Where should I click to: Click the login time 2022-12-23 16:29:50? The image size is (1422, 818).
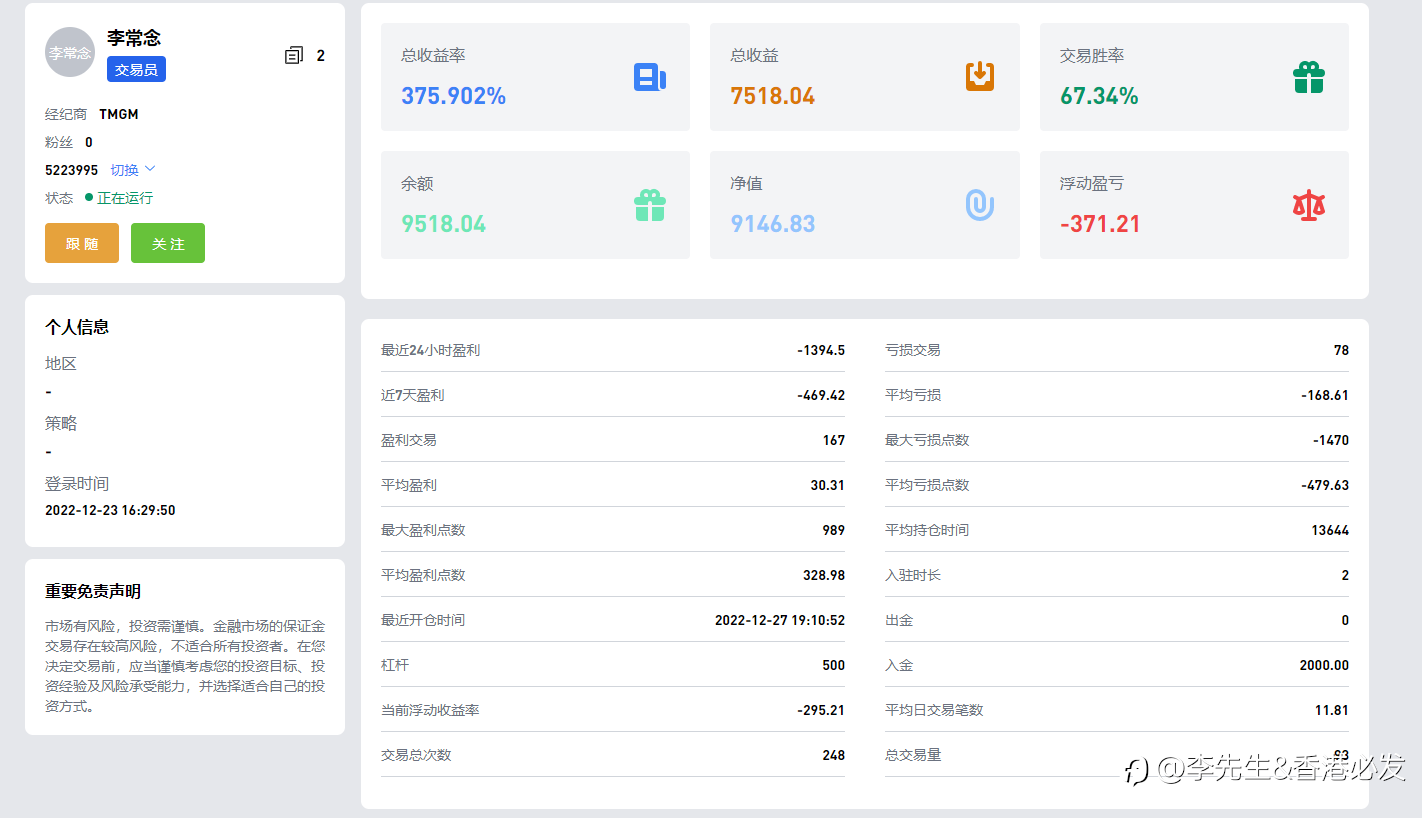110,510
